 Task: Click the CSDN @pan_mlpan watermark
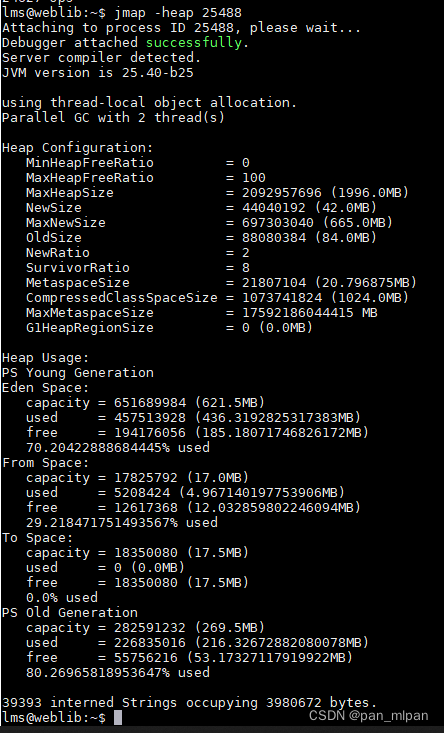[368, 716]
